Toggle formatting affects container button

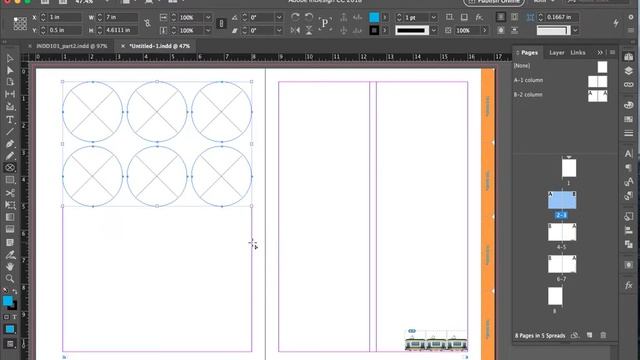point(6,317)
